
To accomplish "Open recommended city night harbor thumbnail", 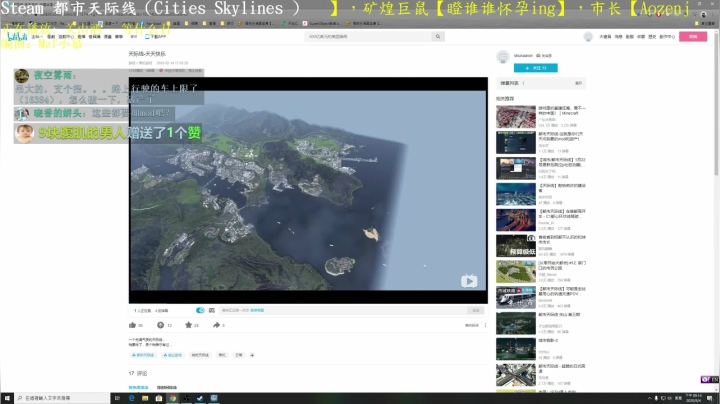I will [x=516, y=349].
